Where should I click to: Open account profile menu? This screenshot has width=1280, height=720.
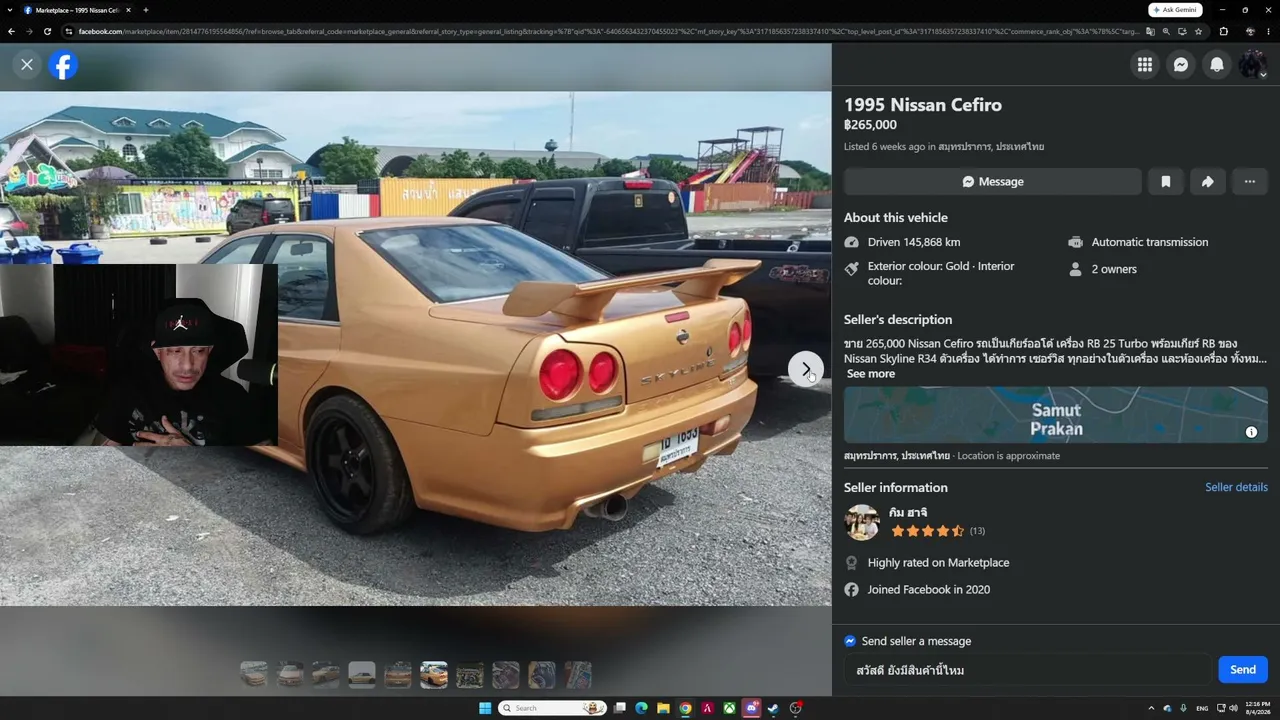click(1253, 65)
